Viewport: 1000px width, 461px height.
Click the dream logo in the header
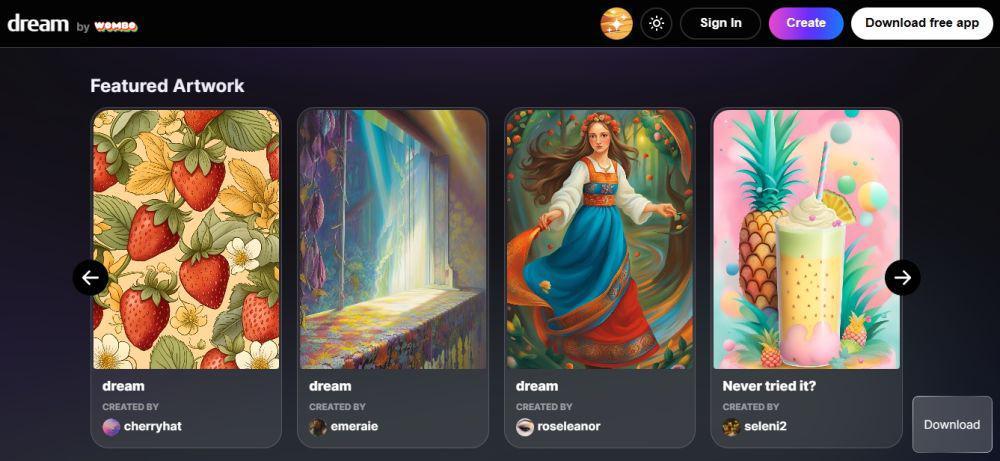[38, 24]
